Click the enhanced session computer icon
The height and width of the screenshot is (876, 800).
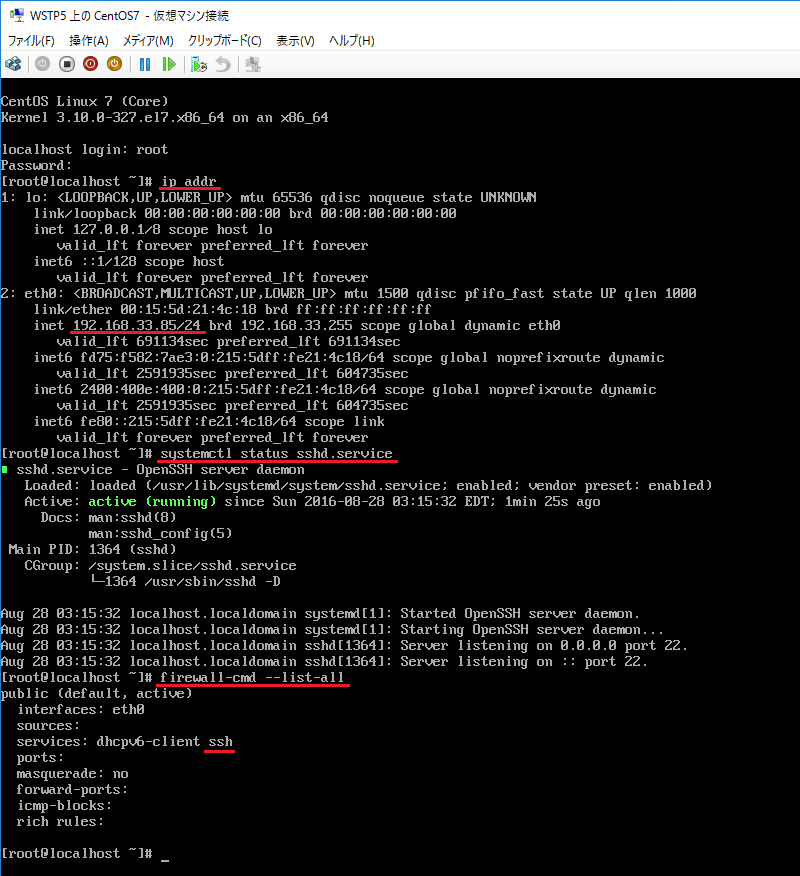tap(253, 64)
